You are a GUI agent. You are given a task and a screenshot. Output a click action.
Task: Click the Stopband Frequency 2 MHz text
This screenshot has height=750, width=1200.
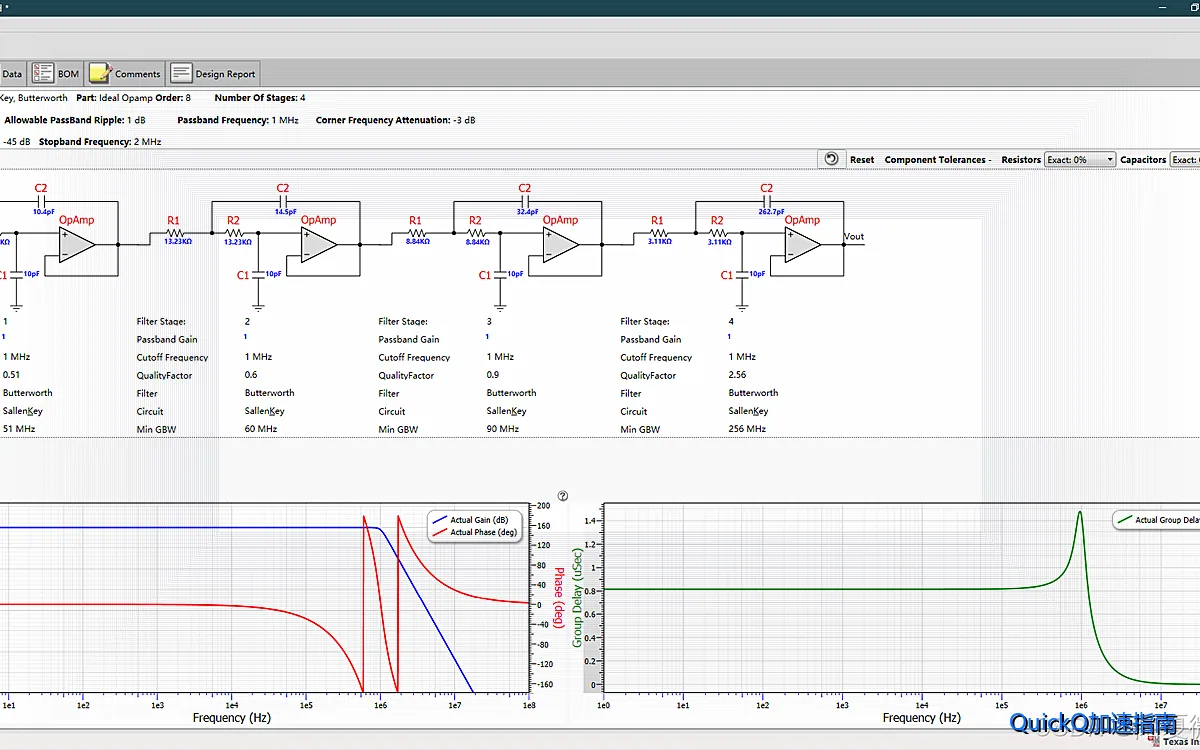pos(100,142)
